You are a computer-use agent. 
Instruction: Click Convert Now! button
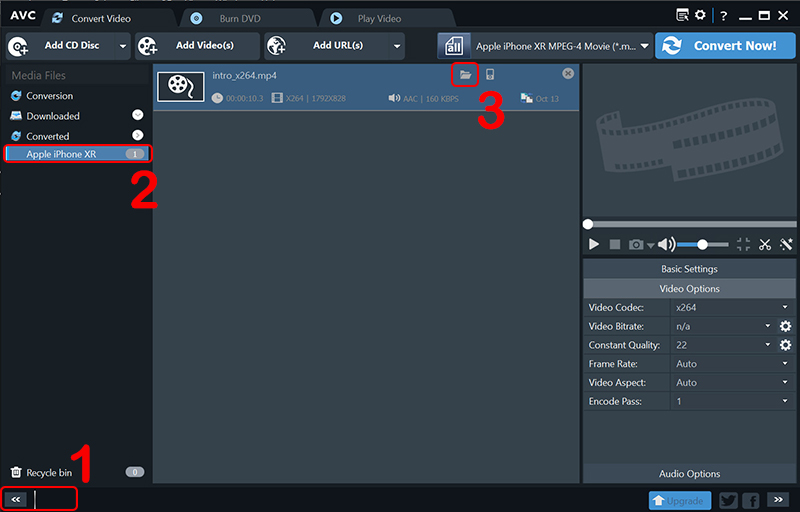[725, 46]
